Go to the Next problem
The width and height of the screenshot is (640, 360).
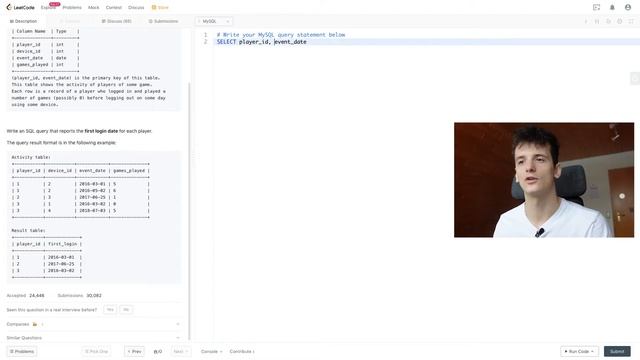[x=180, y=351]
